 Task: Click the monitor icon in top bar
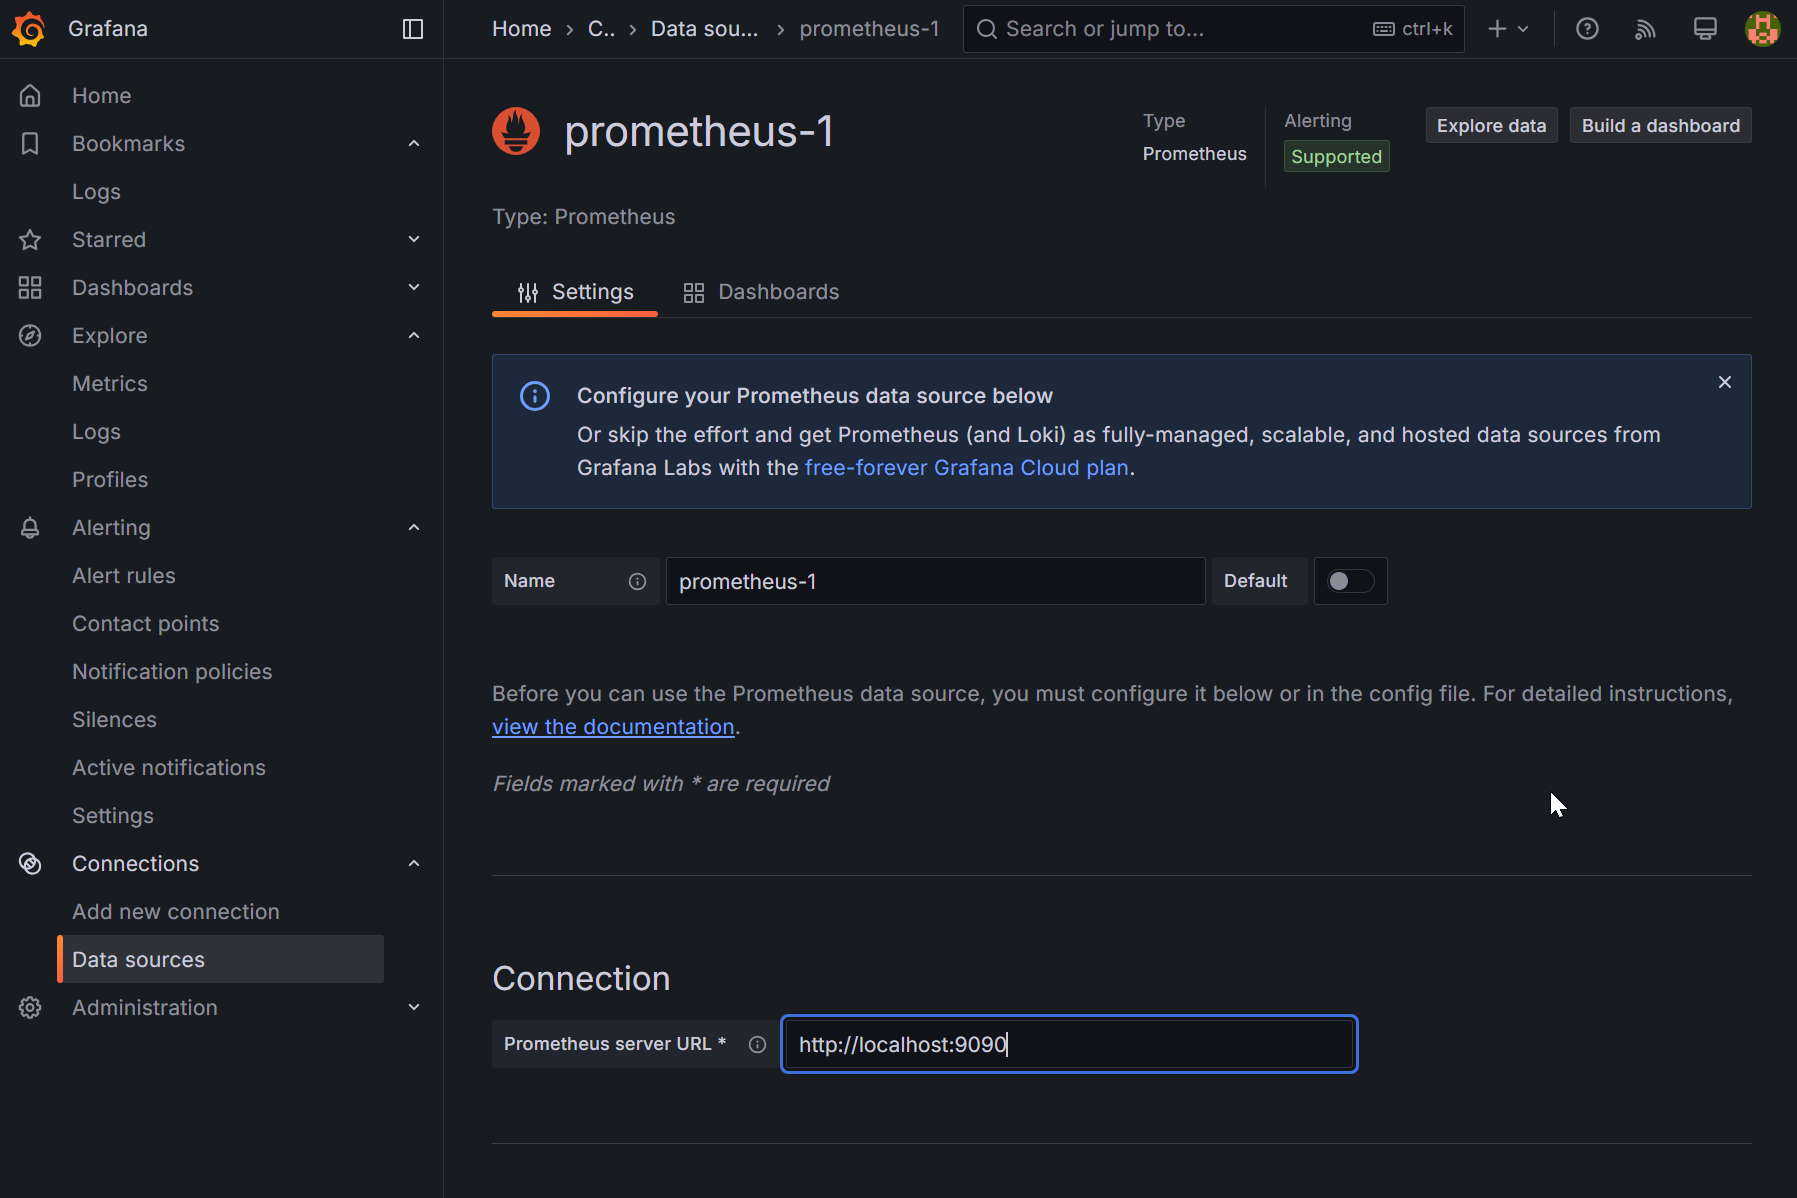1705,29
